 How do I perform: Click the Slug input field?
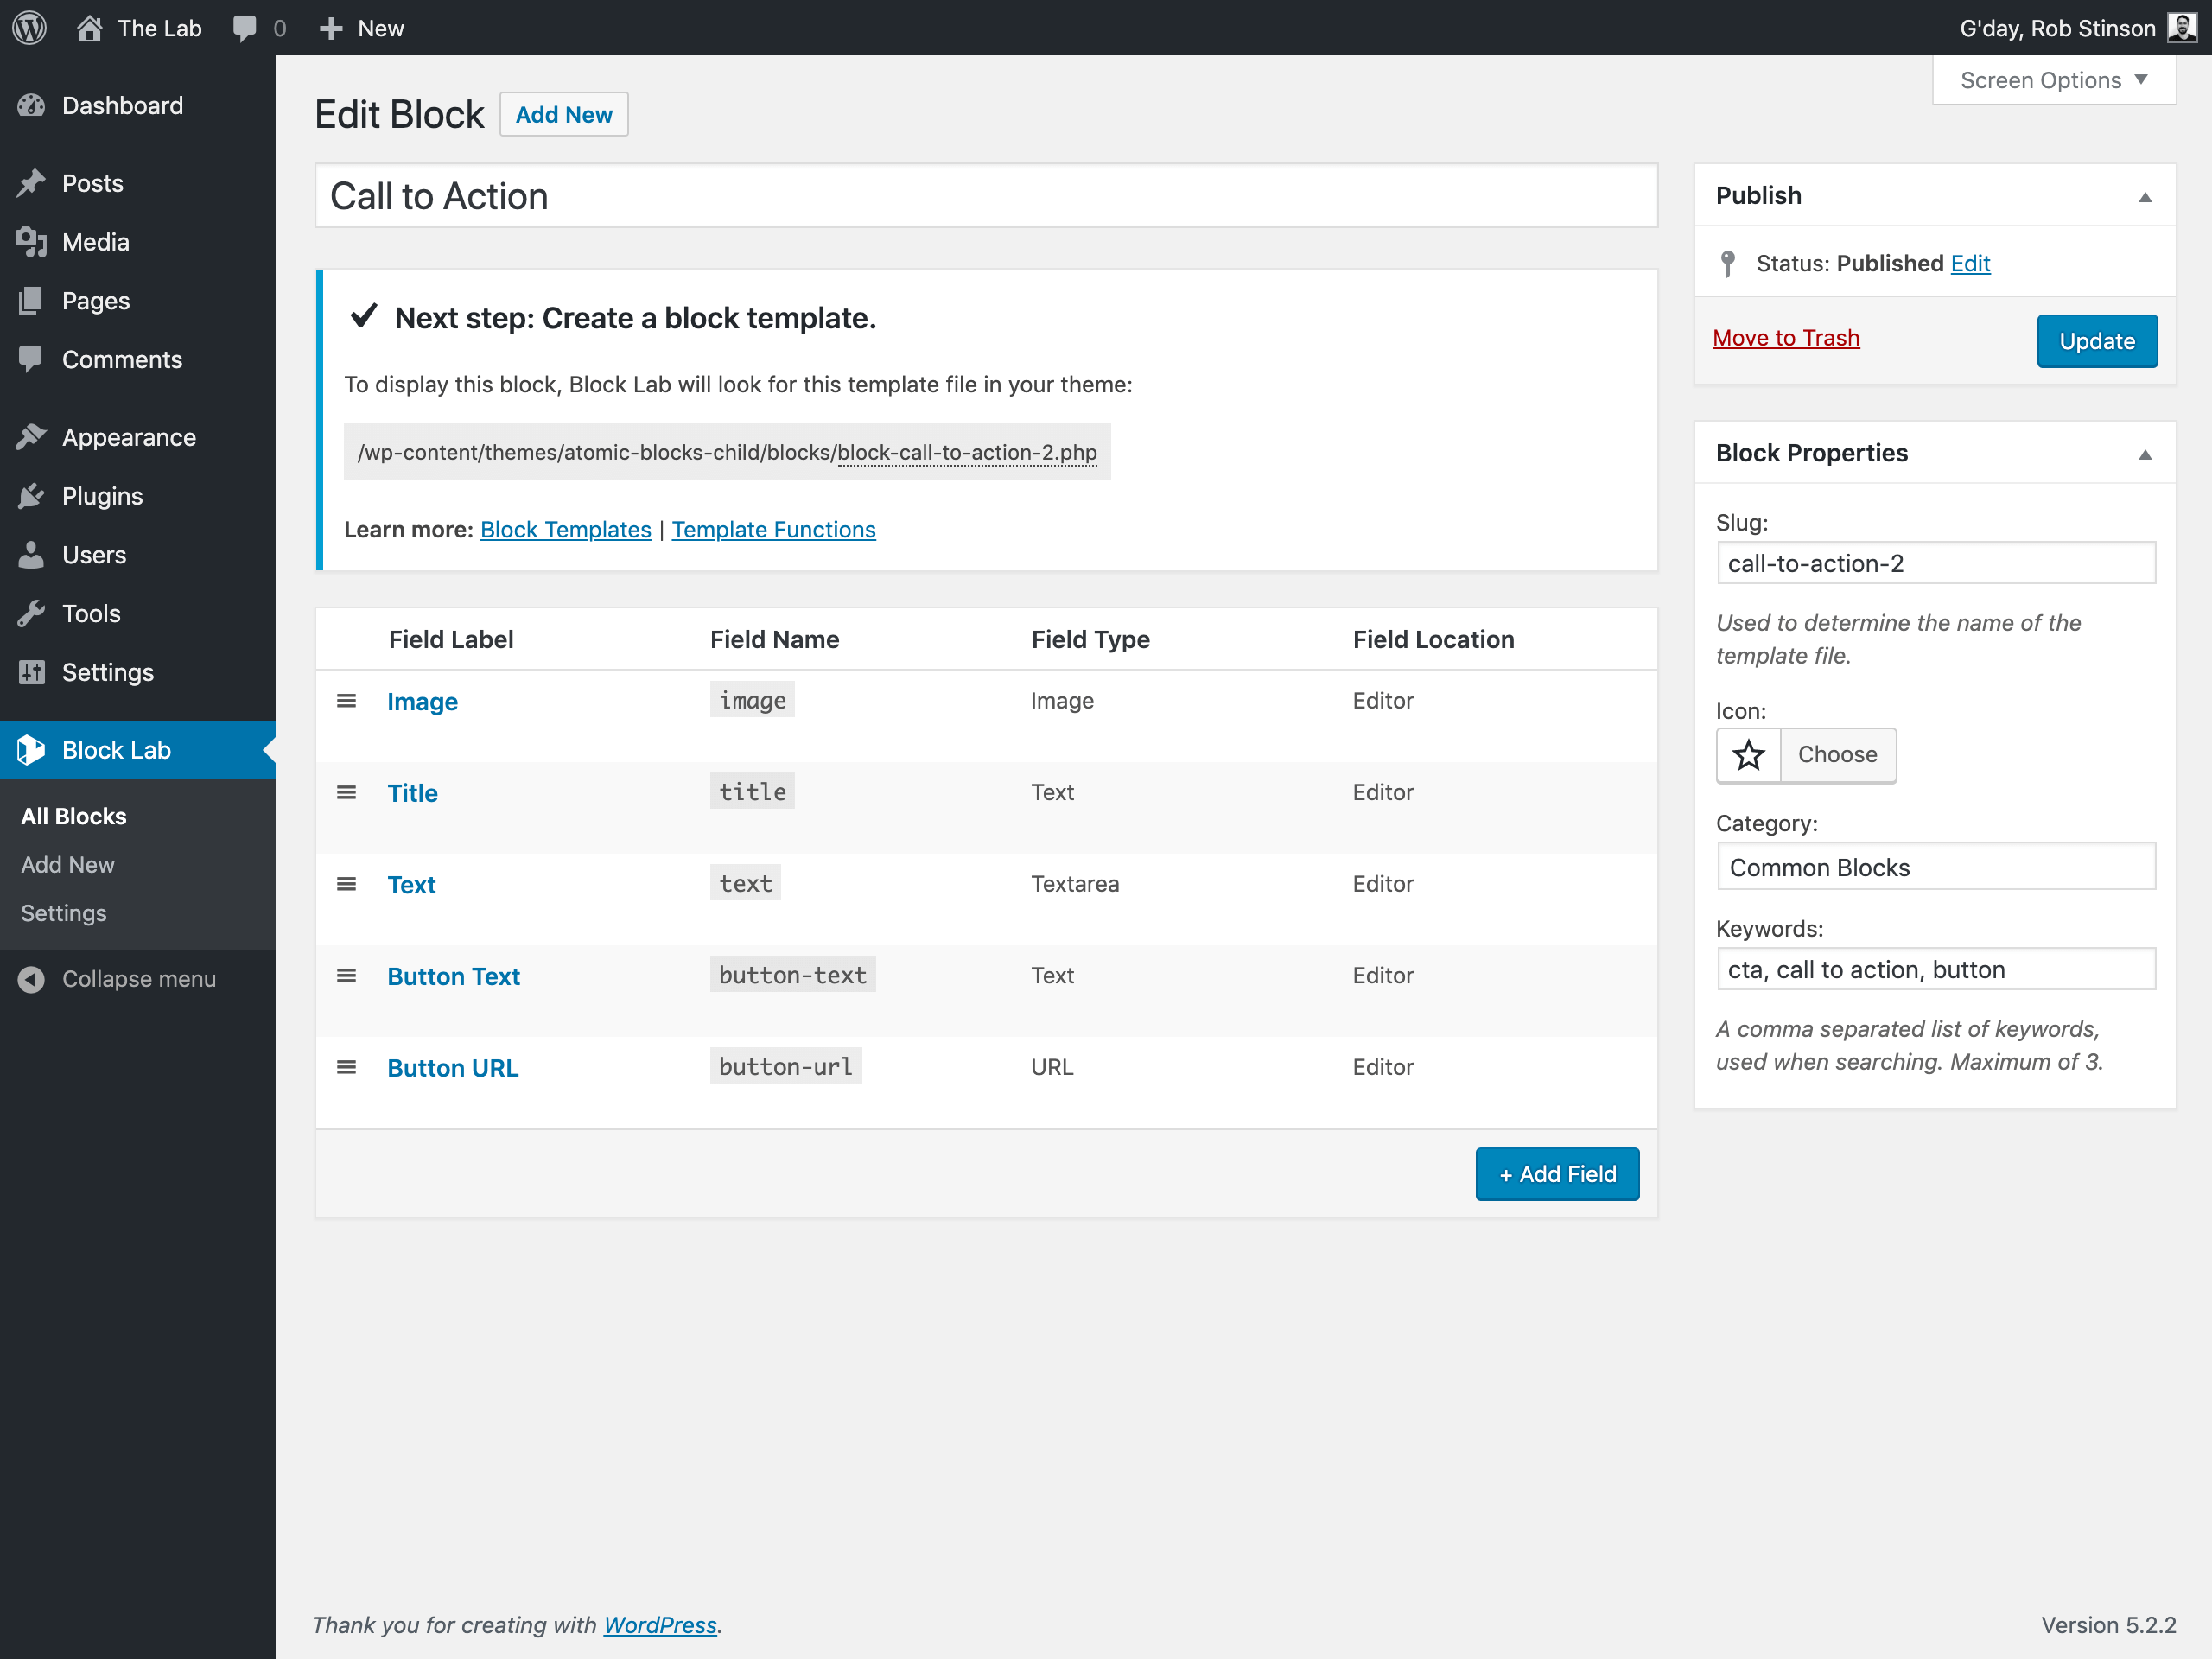[x=1935, y=563]
